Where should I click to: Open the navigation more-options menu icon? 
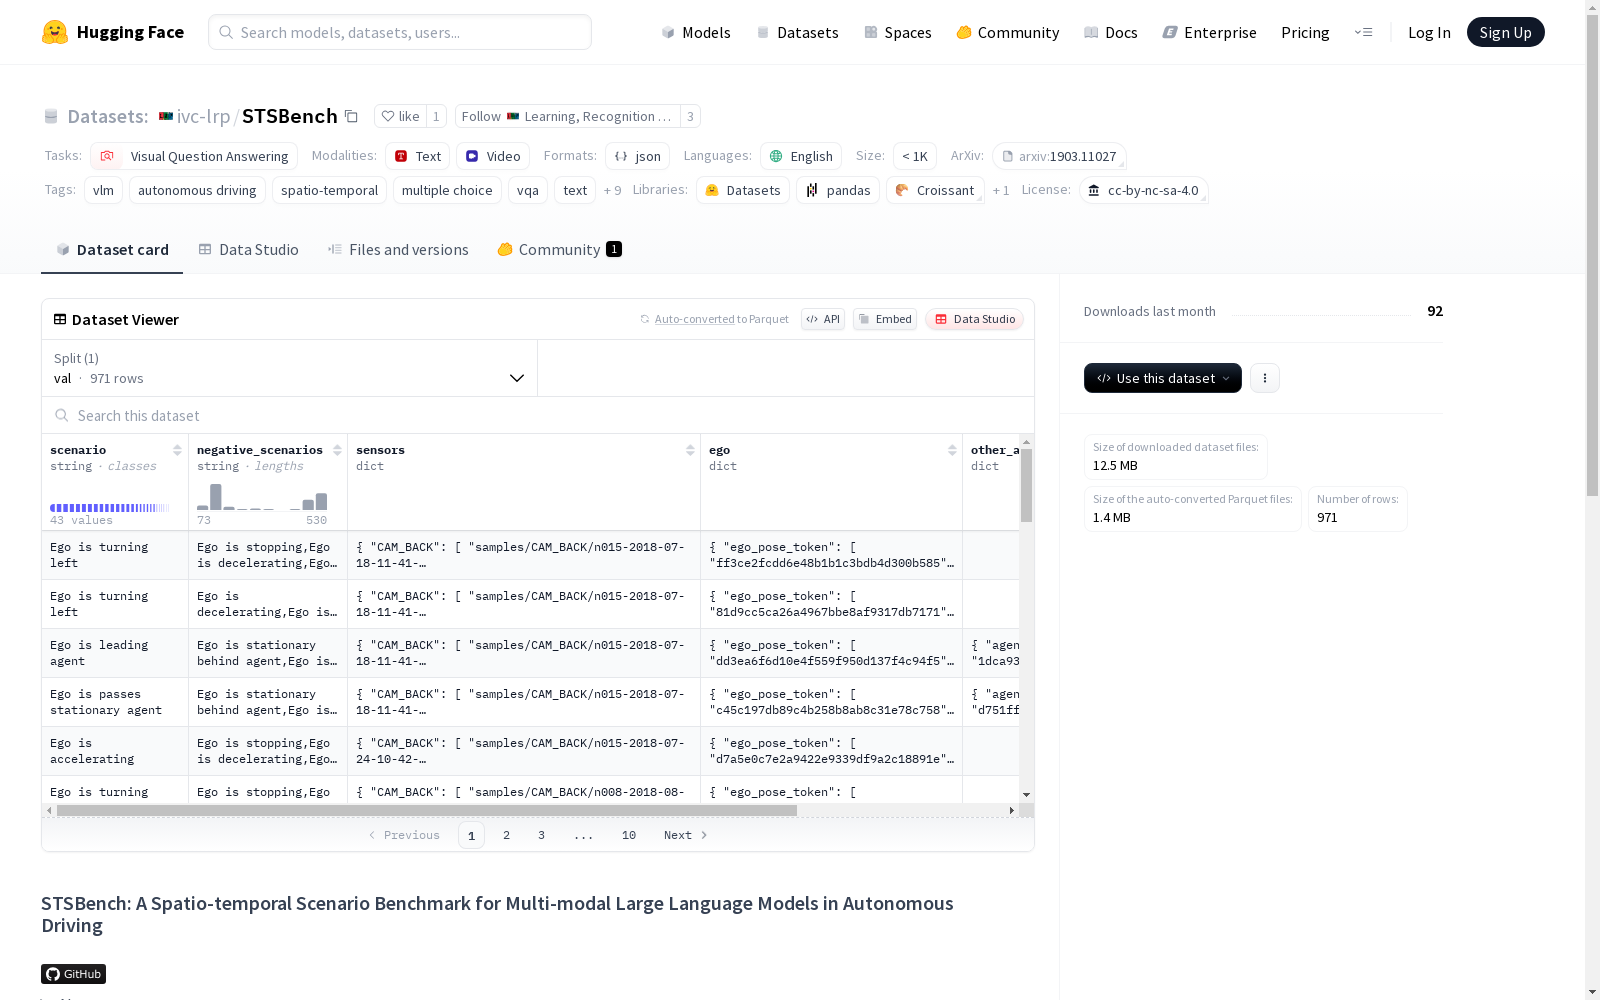coord(1363,32)
